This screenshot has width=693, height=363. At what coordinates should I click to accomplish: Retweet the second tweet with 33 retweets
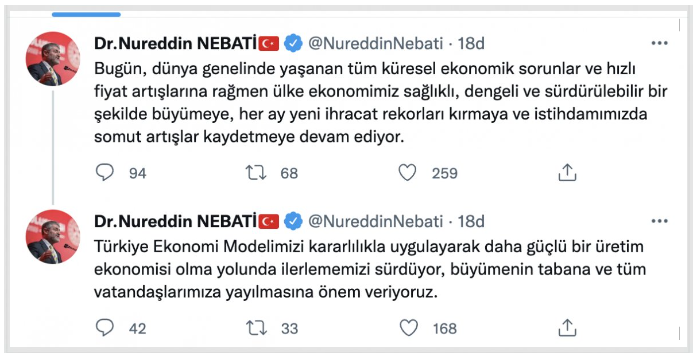pyautogui.click(x=256, y=328)
